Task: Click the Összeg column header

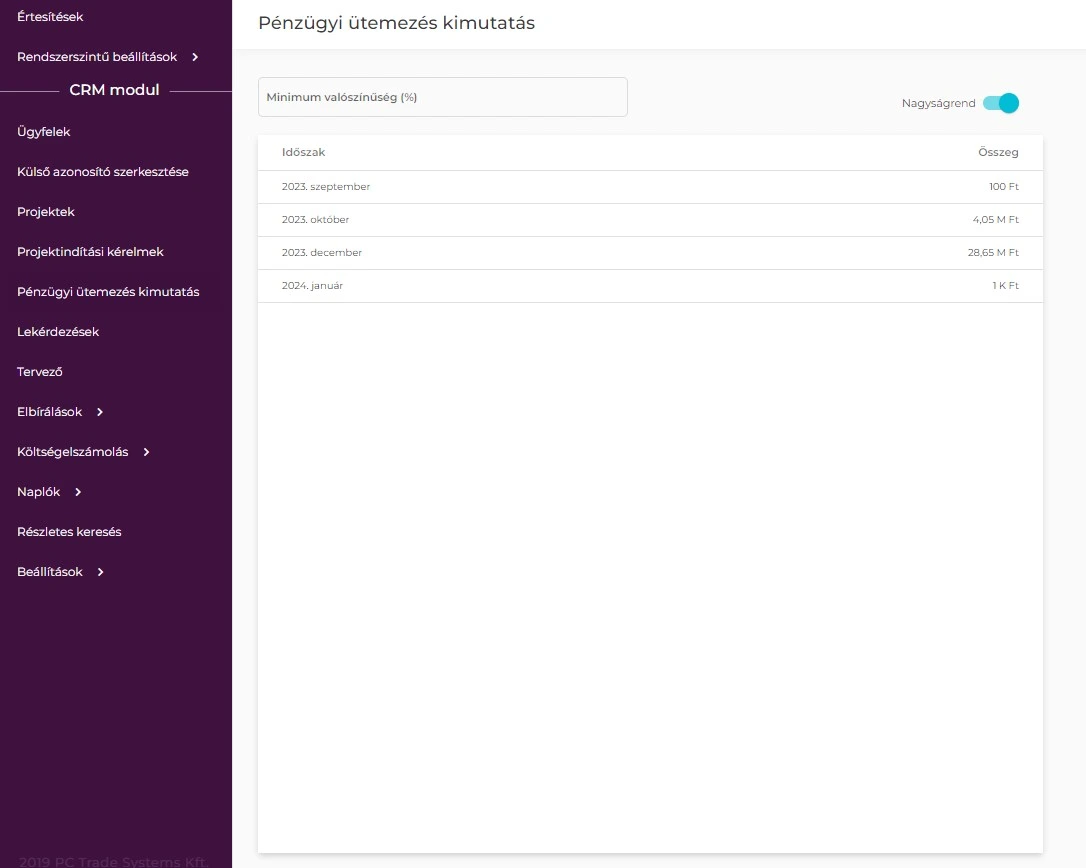Action: coord(997,153)
